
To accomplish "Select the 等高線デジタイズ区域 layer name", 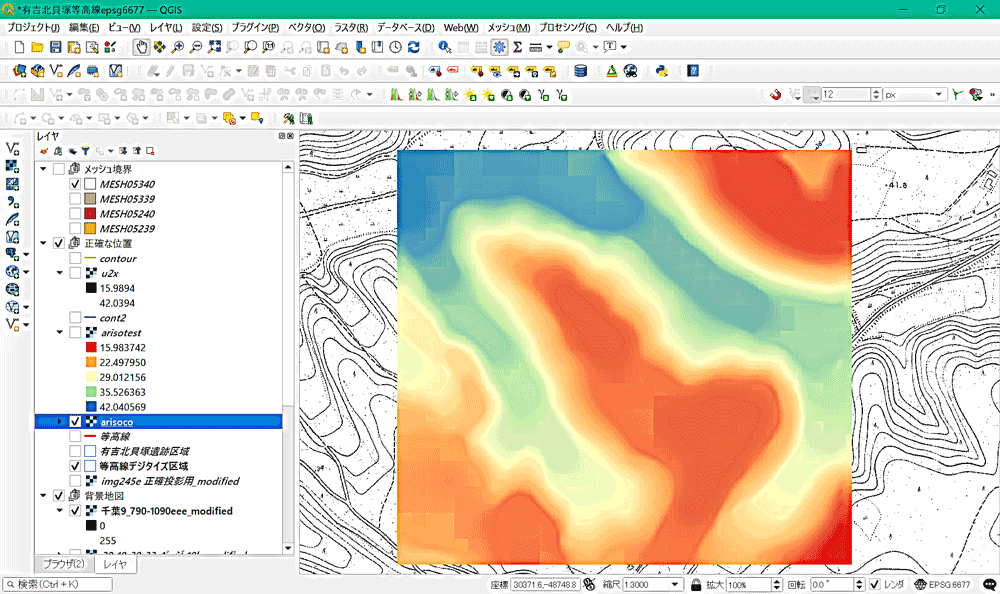I will (143, 466).
